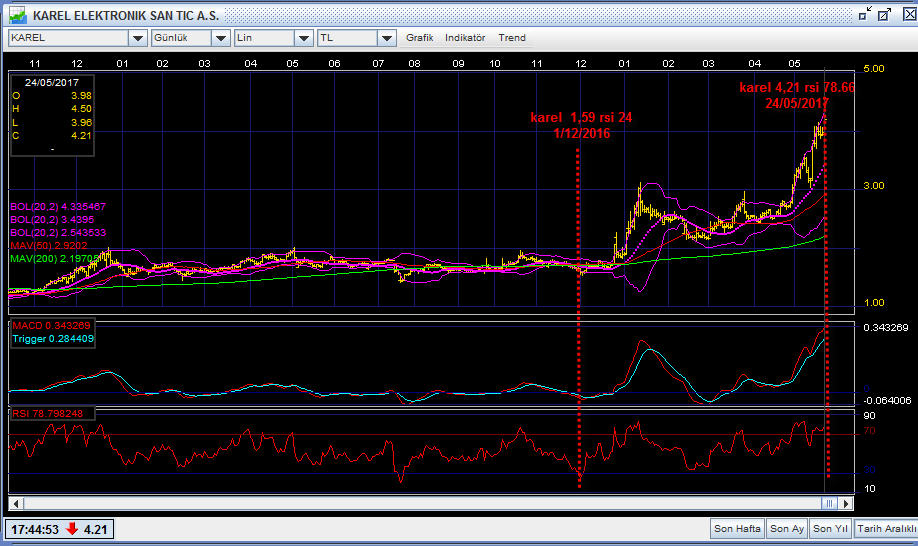Image resolution: width=918 pixels, height=546 pixels.
Task: Click the maximize window icon
Action: pyautogui.click(x=884, y=14)
